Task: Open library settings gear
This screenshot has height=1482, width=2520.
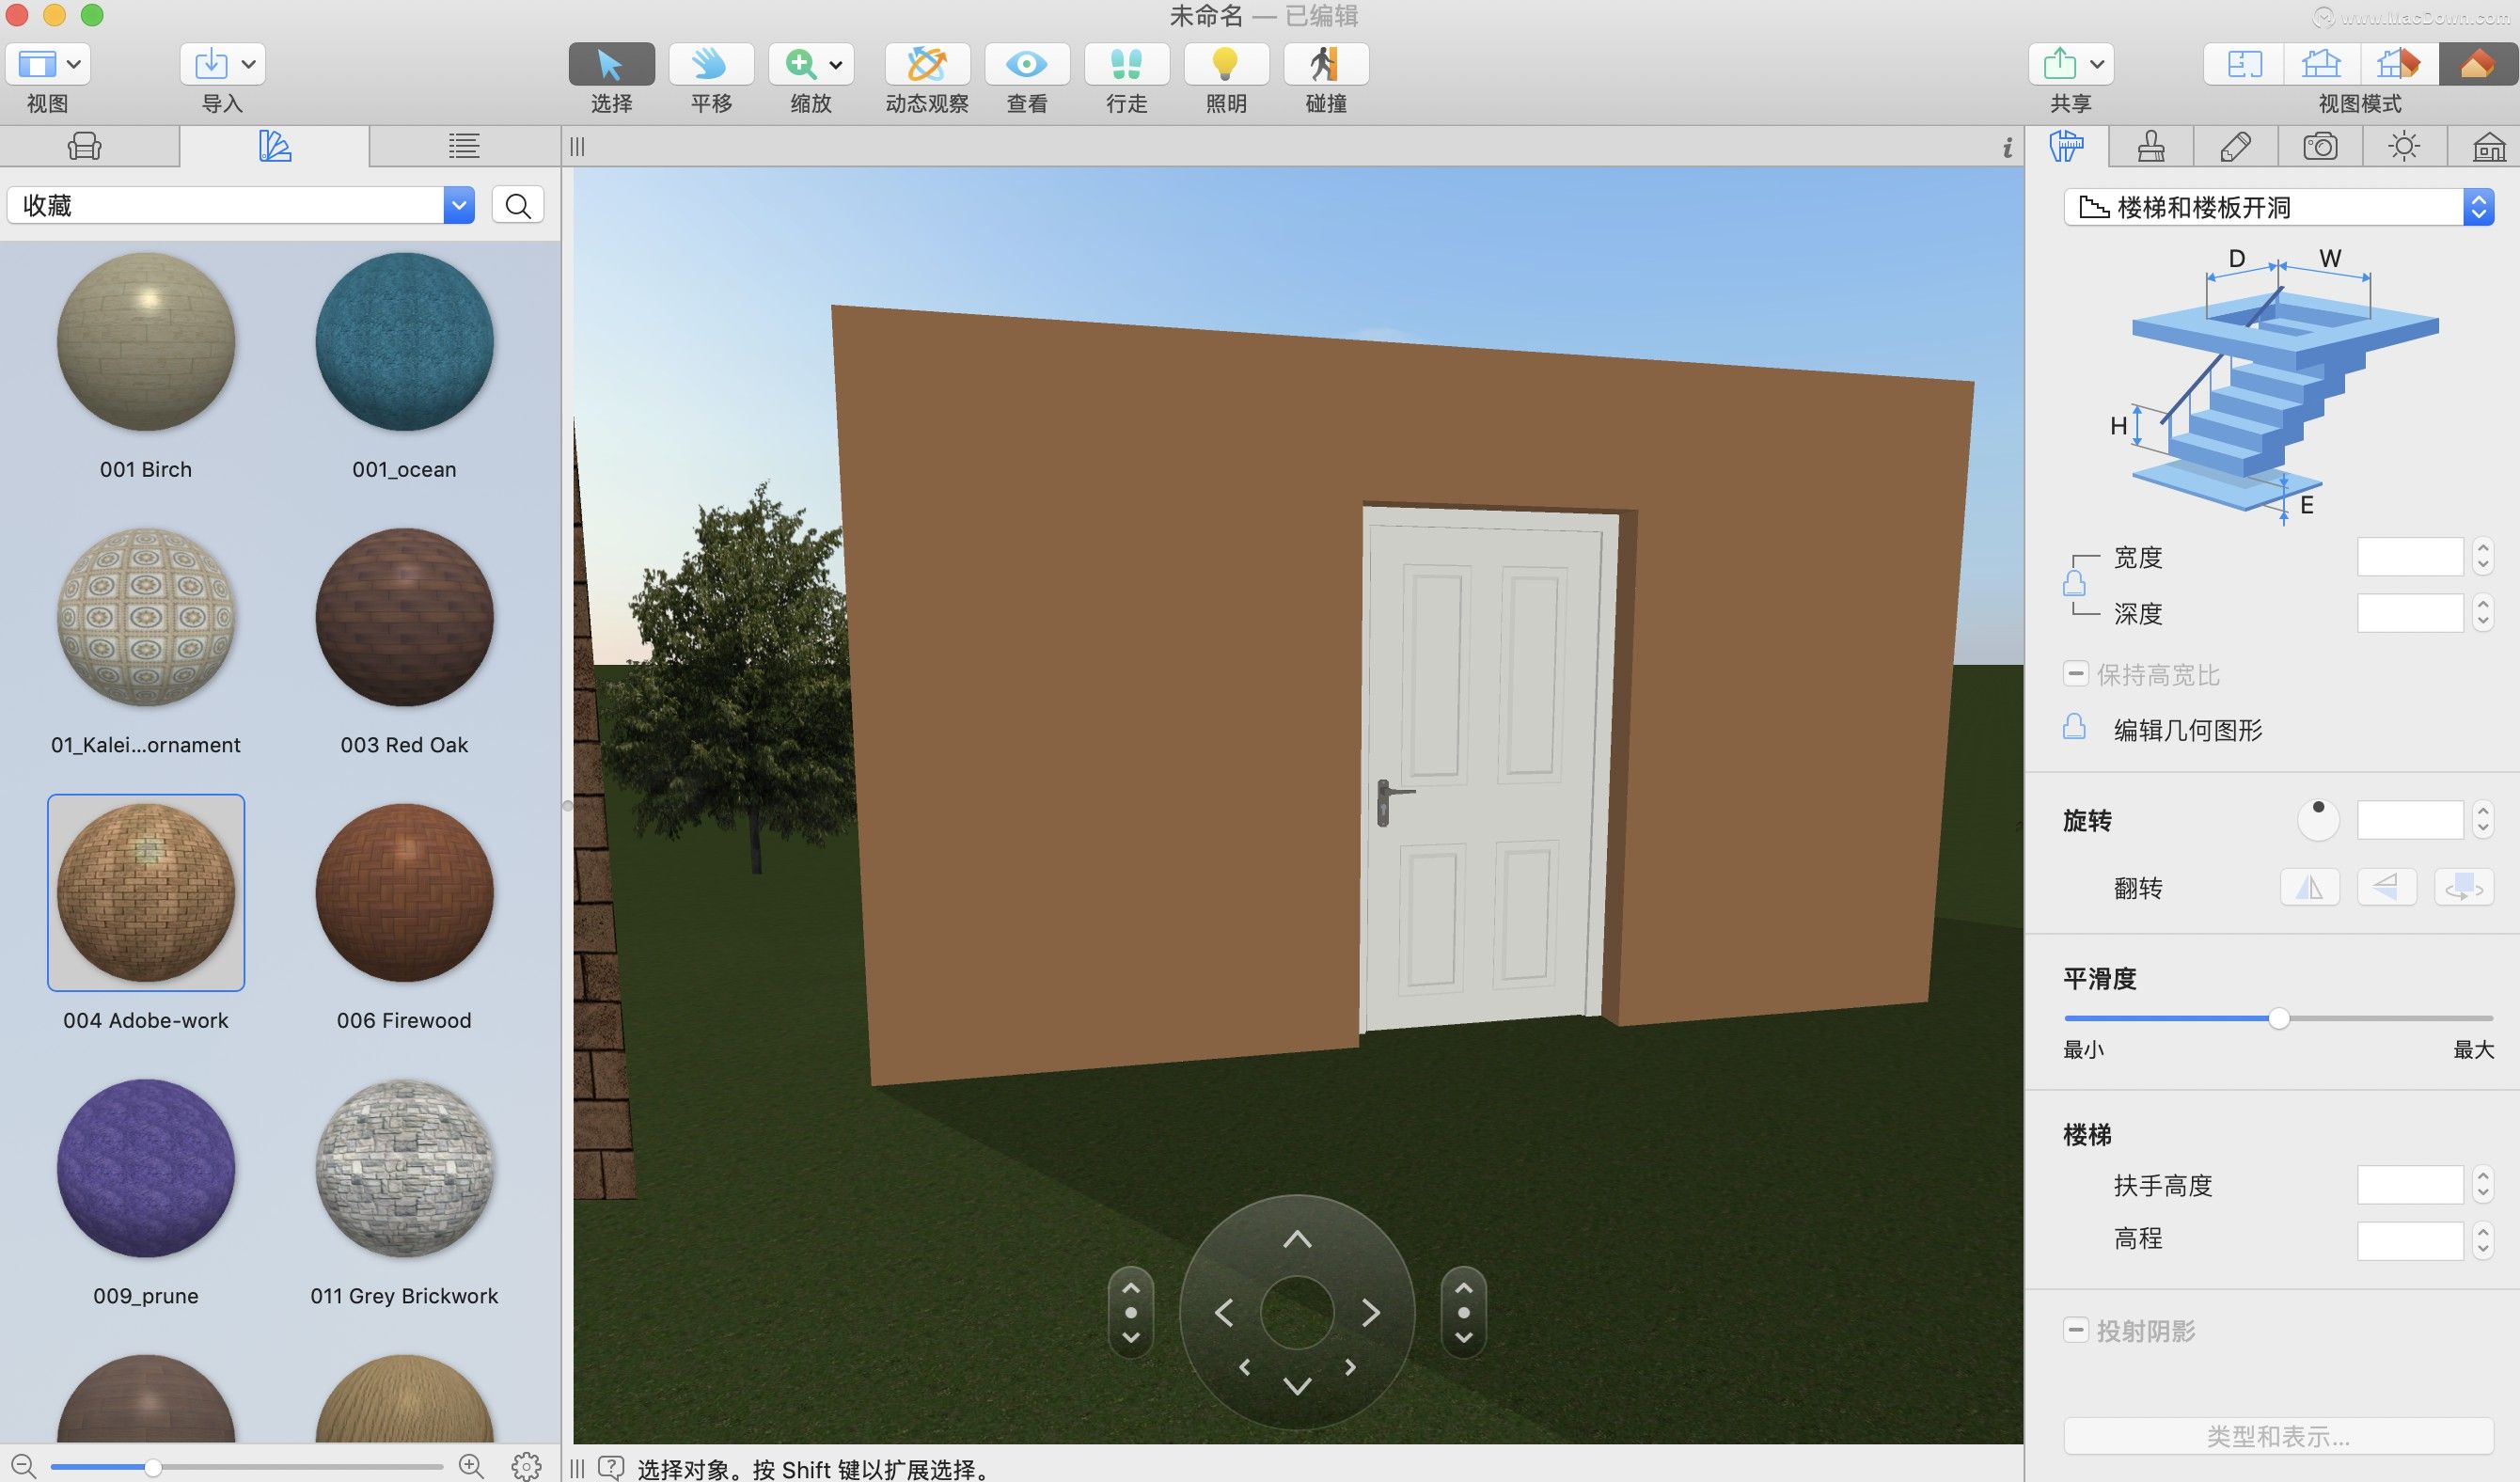Action: (x=526, y=1466)
